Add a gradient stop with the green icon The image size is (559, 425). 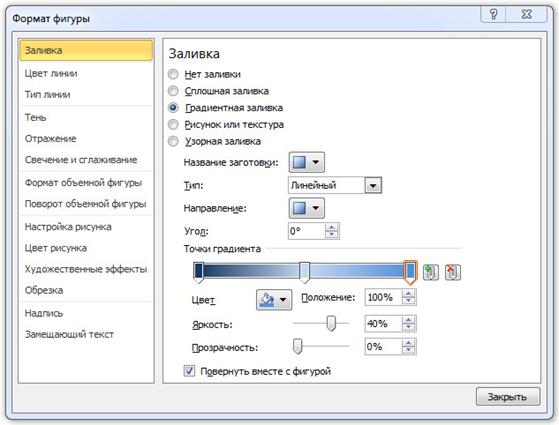pos(431,272)
